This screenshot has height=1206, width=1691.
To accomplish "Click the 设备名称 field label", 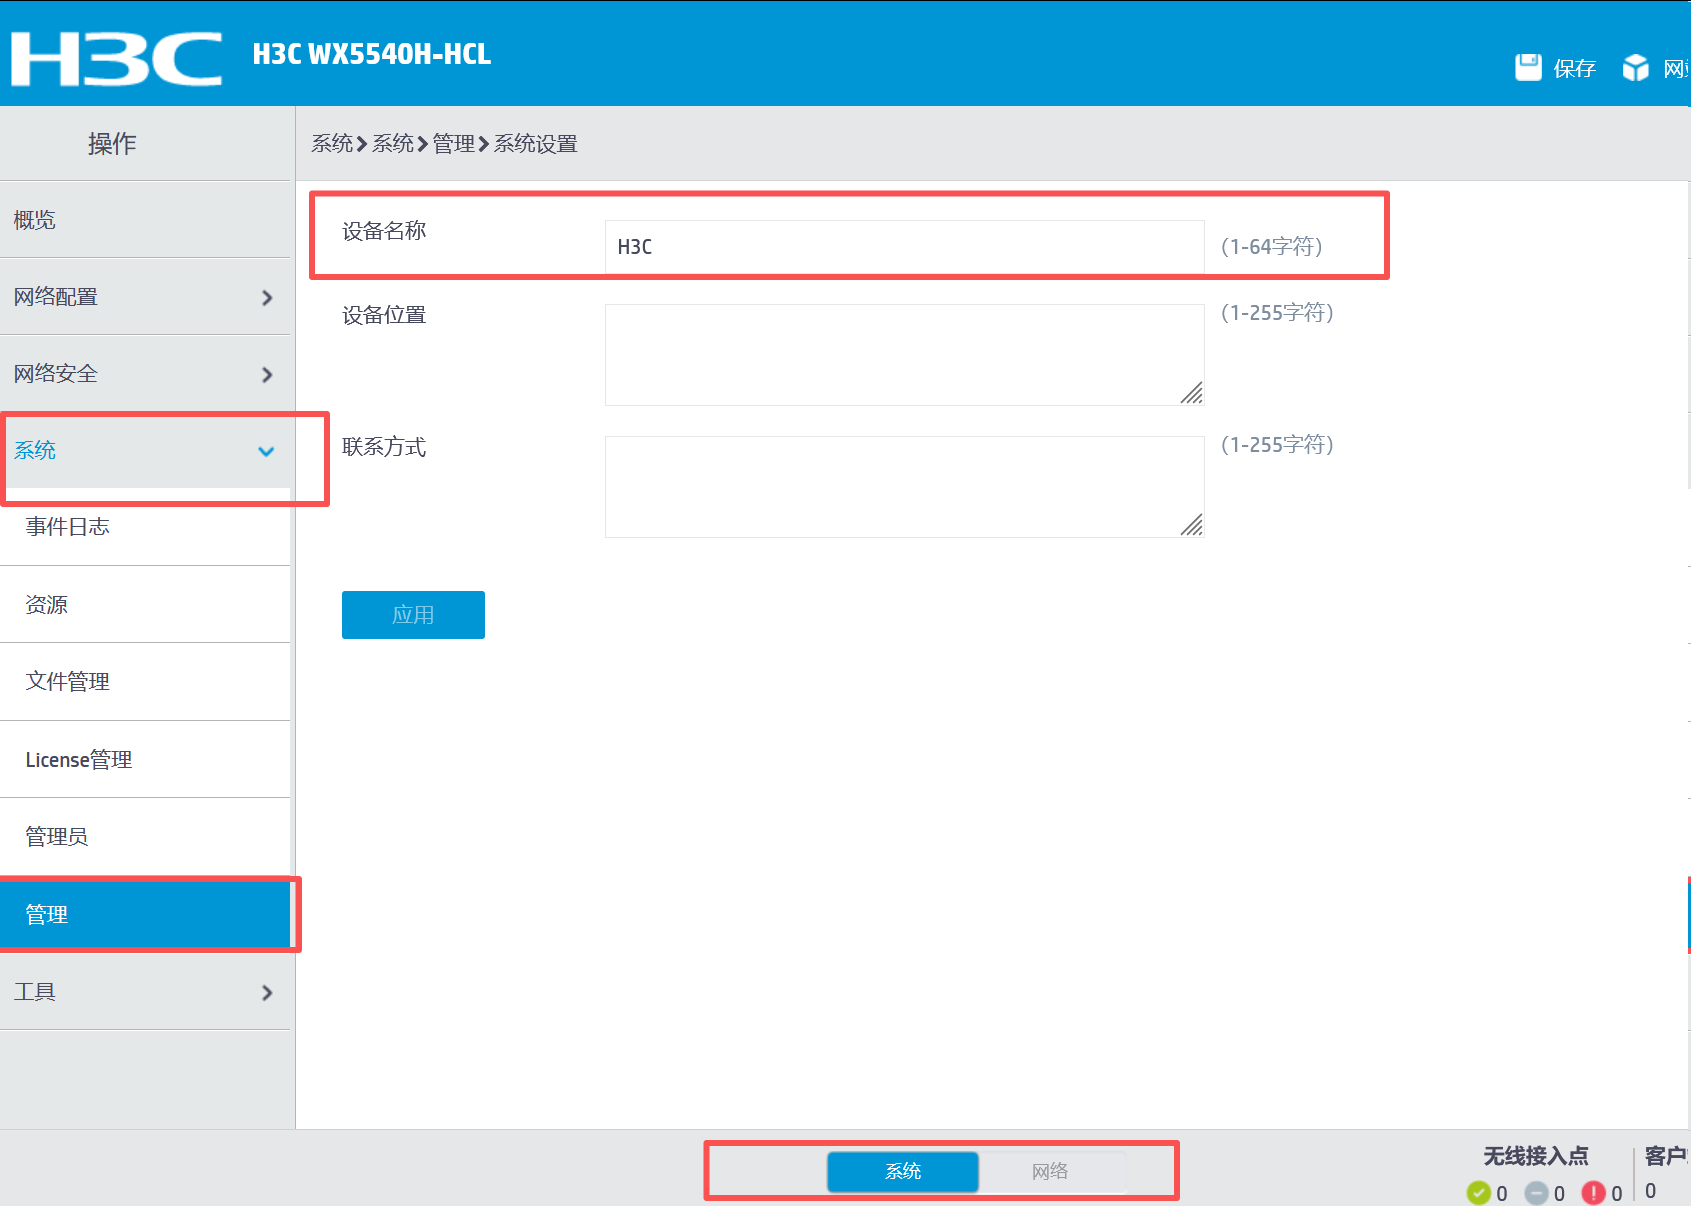I will click(384, 231).
